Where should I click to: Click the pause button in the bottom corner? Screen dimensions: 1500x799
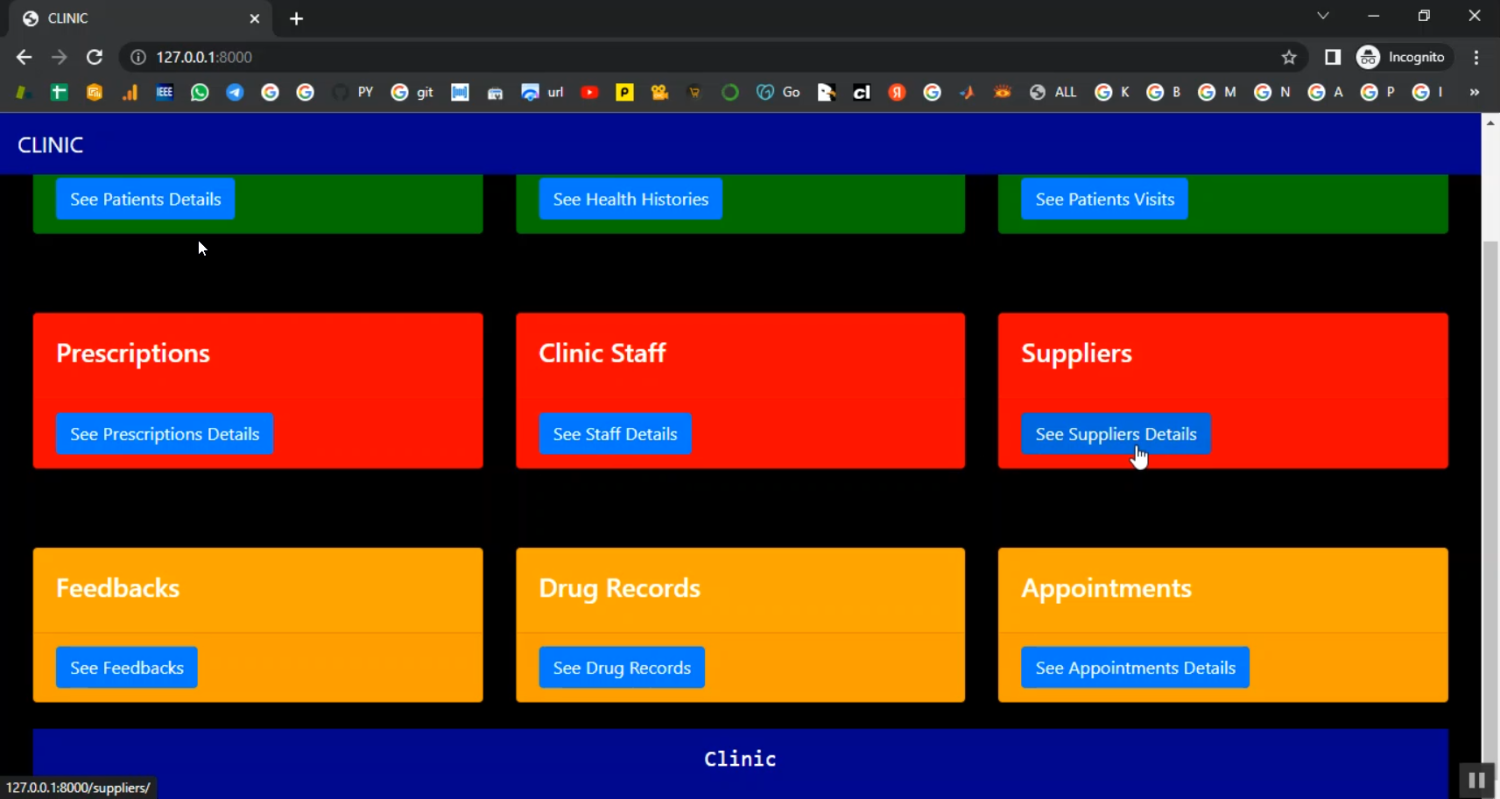coord(1476,780)
